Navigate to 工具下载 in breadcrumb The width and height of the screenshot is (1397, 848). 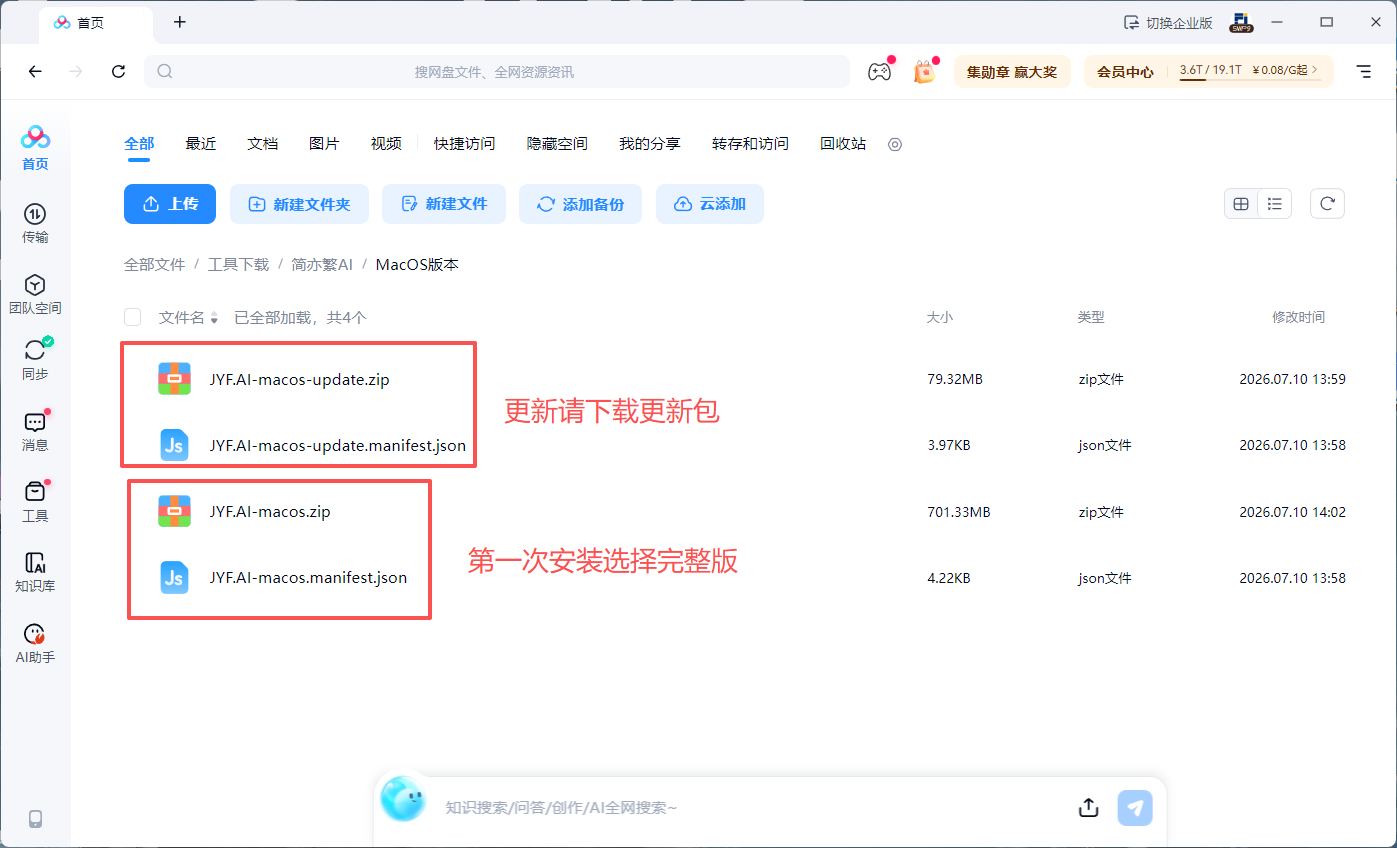point(238,265)
